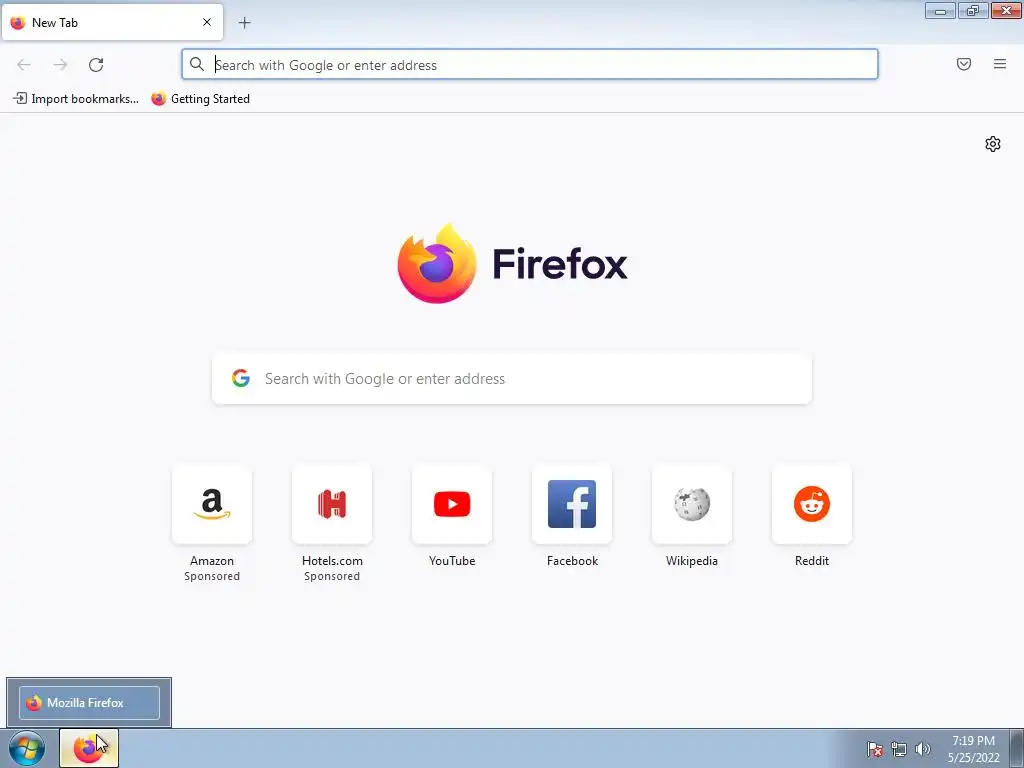This screenshot has height=768, width=1024.
Task: Select Mozilla Firefox taskbar preview
Action: pyautogui.click(x=89, y=703)
